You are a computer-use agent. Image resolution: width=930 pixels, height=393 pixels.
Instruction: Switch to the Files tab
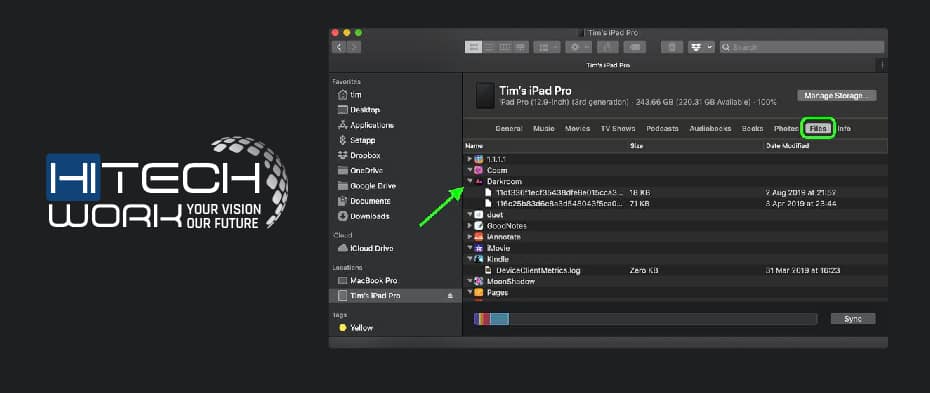pyautogui.click(x=818, y=129)
